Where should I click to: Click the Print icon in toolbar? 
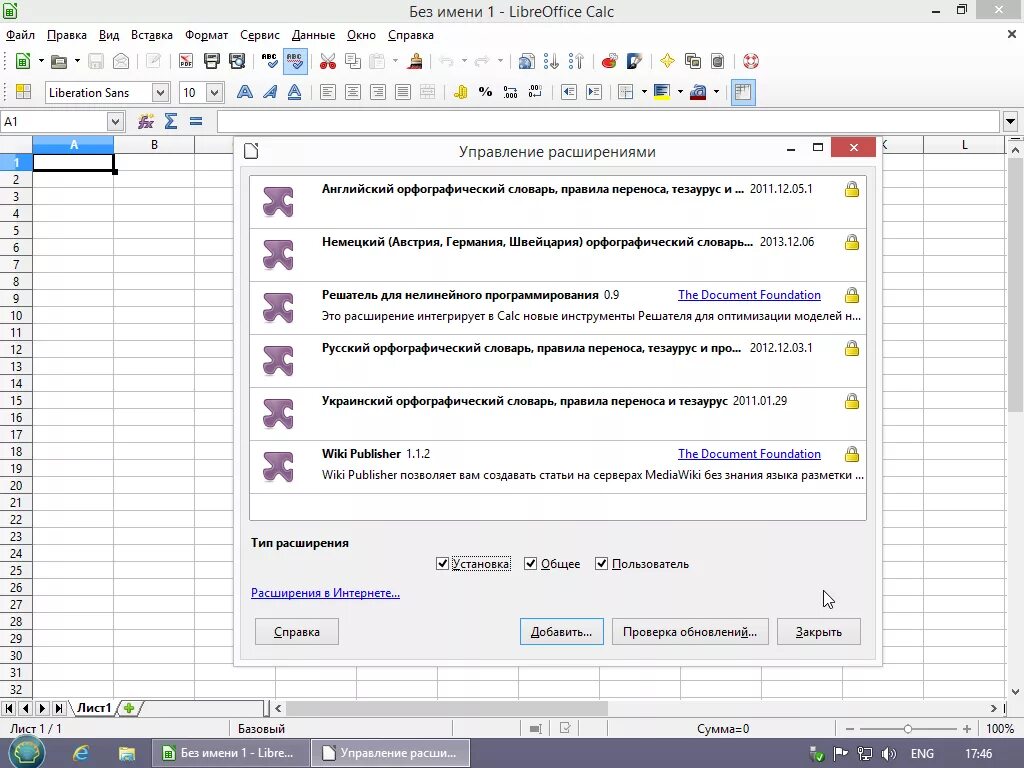tap(212, 61)
